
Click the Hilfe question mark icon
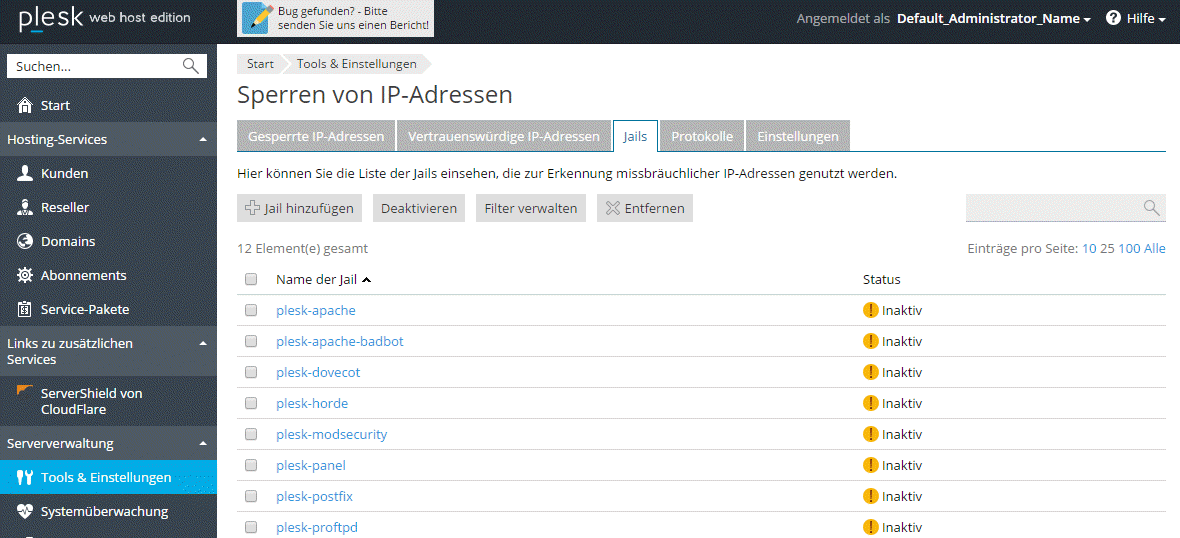click(x=1114, y=19)
